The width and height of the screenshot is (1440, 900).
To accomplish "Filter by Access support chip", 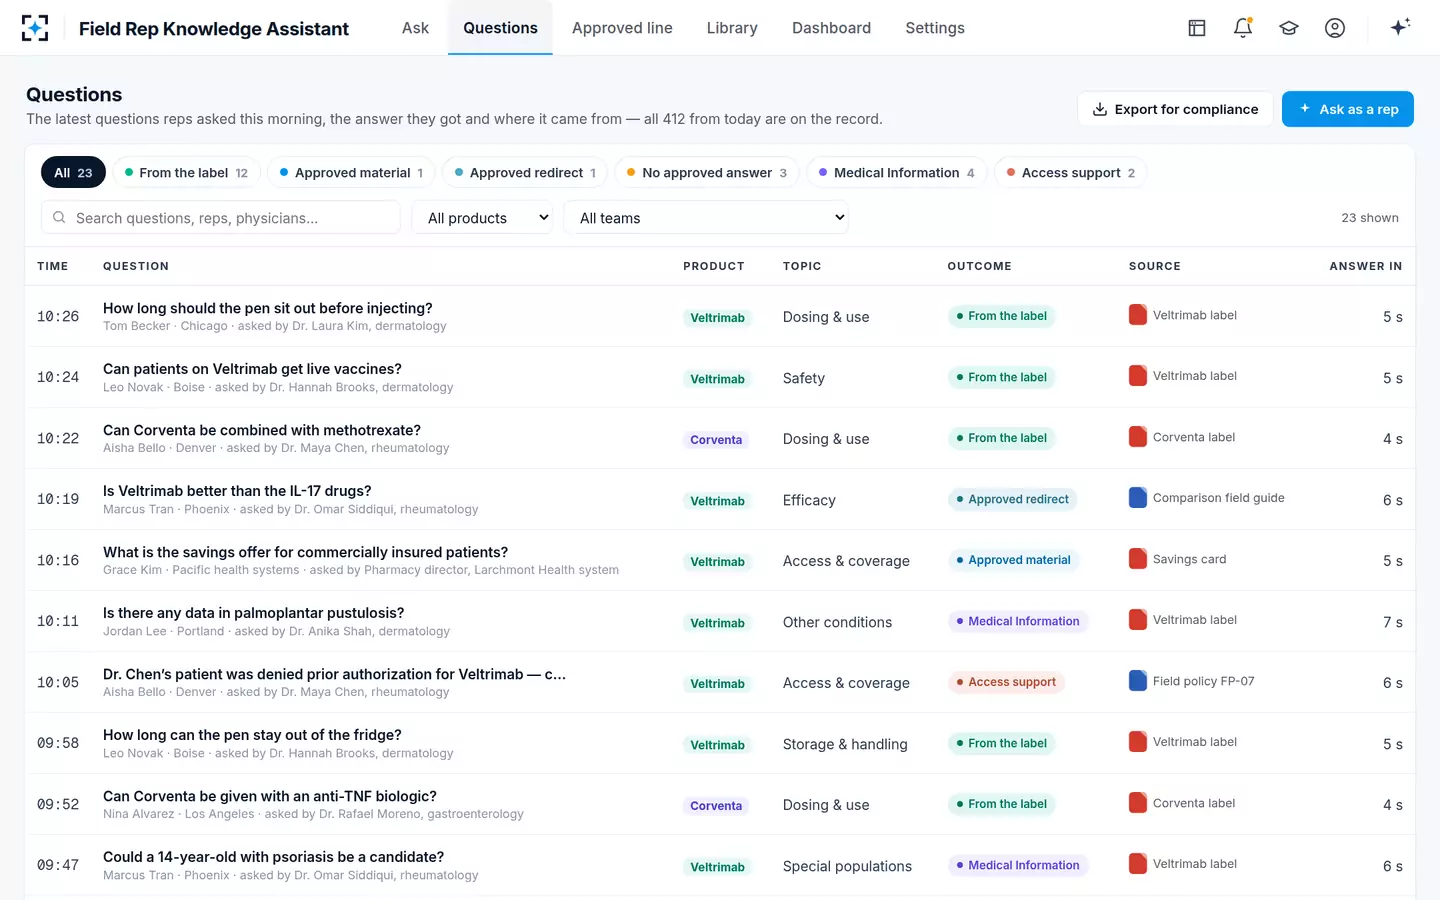I will [1071, 173].
